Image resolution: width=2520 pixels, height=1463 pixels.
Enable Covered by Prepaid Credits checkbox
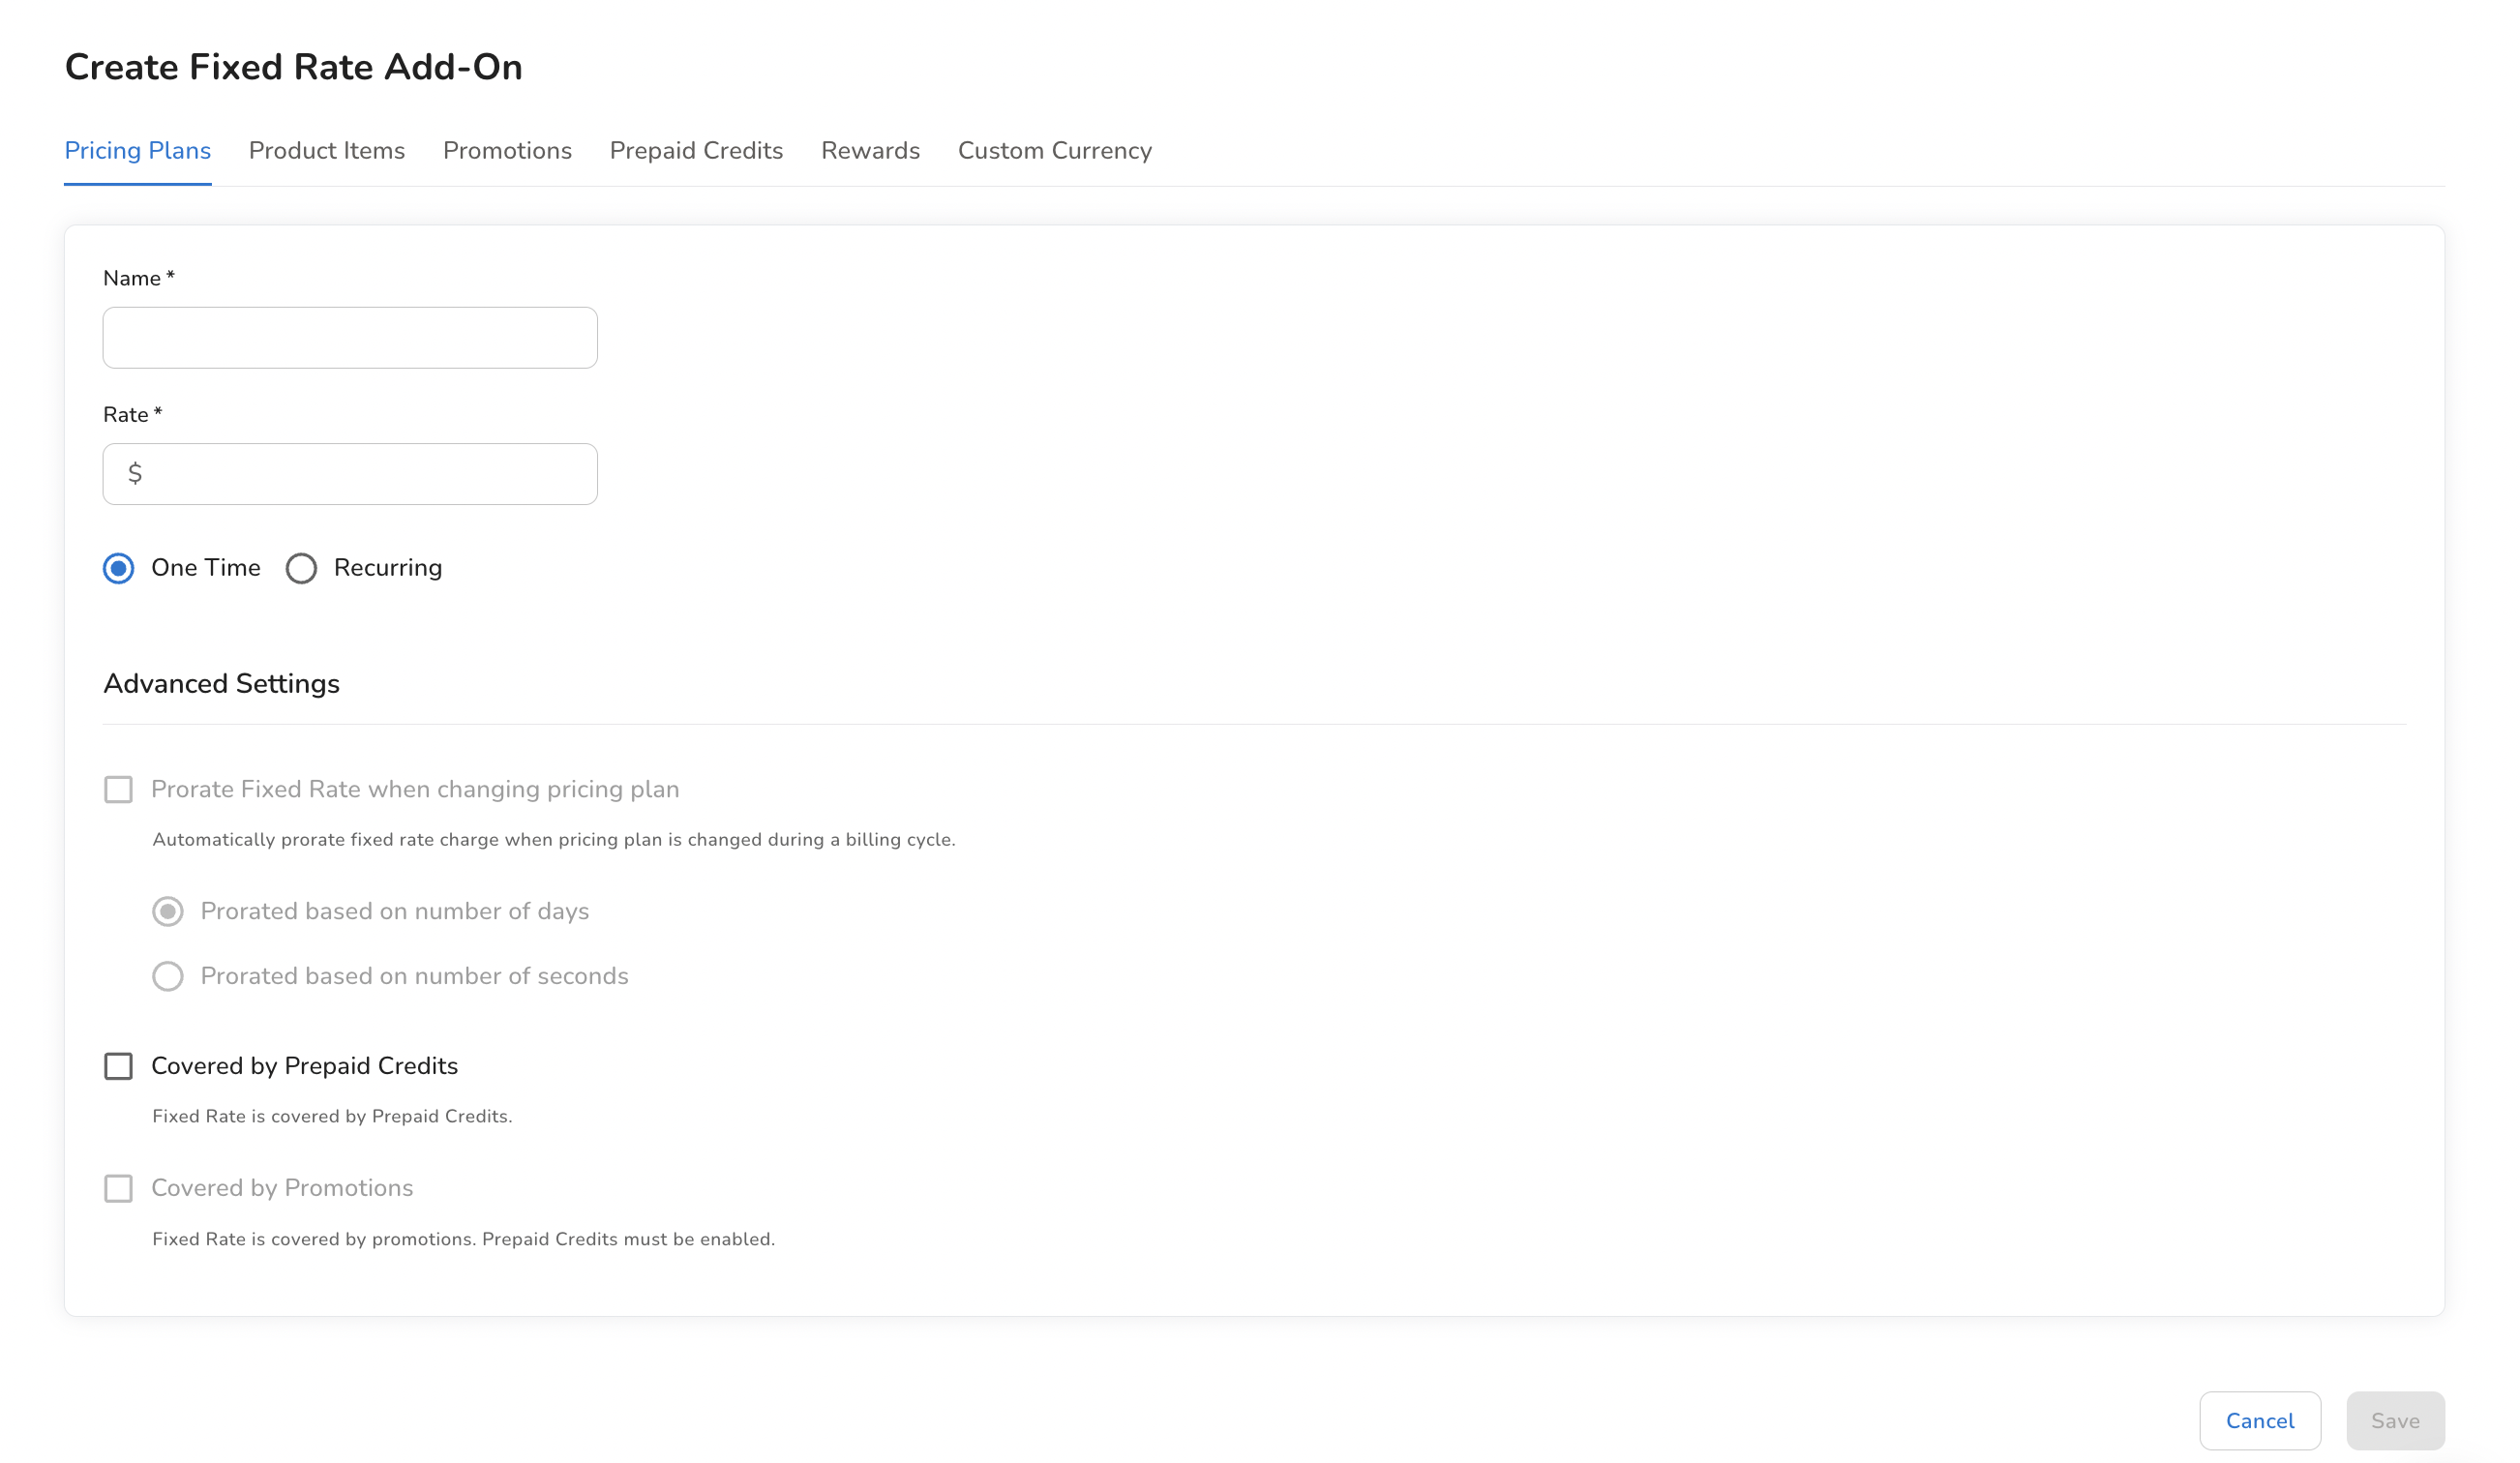[119, 1066]
